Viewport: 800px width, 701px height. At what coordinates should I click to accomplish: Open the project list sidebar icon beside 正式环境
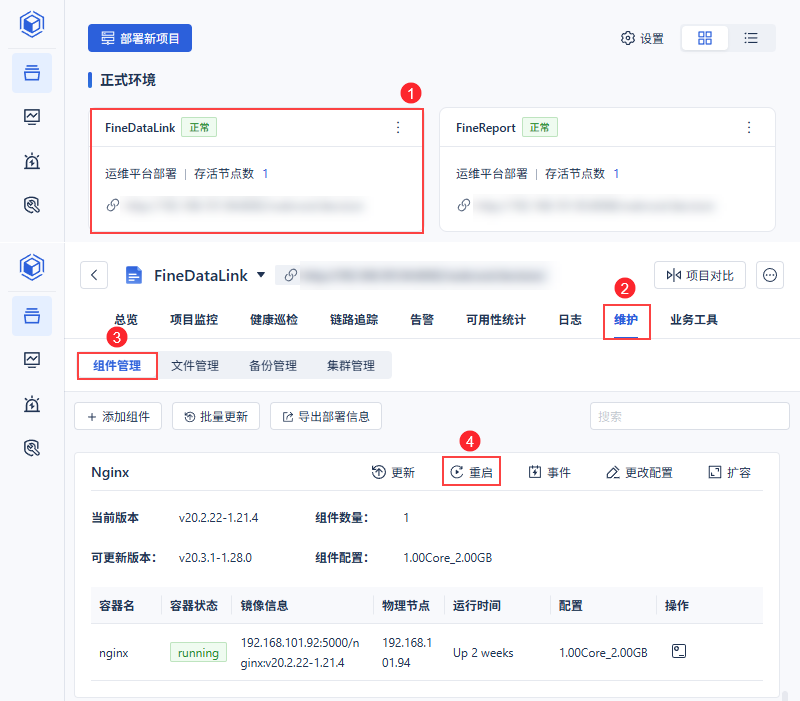[32, 73]
